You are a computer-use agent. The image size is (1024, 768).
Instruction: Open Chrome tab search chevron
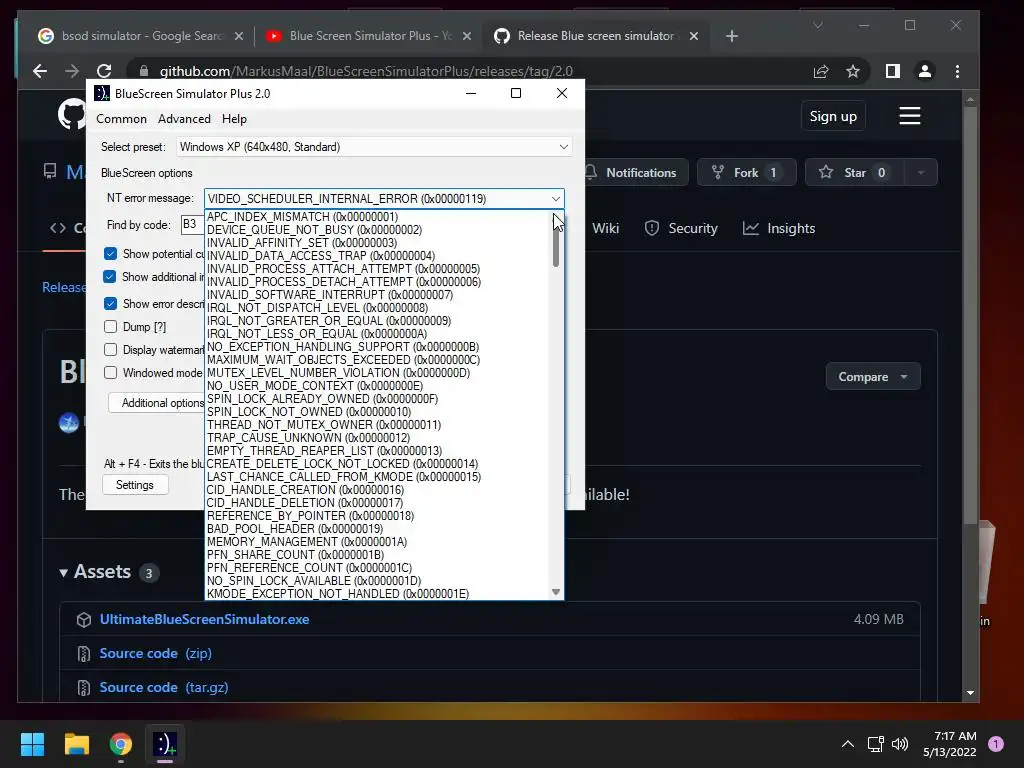tap(818, 25)
